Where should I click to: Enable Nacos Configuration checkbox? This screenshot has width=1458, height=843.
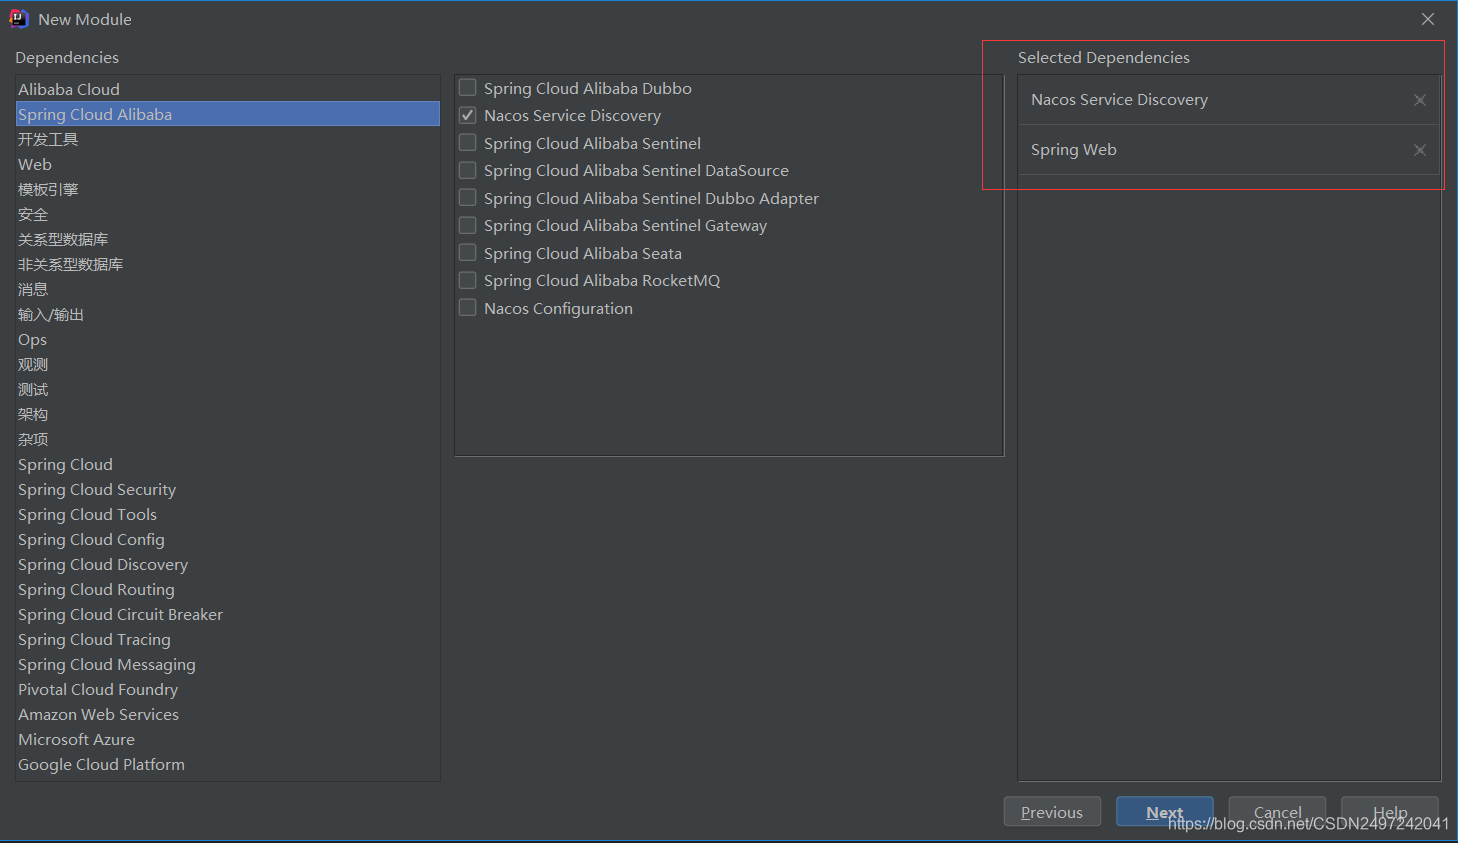click(x=467, y=308)
